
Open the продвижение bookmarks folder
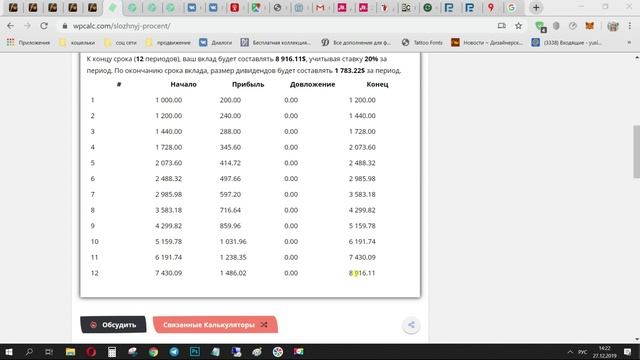(168, 42)
